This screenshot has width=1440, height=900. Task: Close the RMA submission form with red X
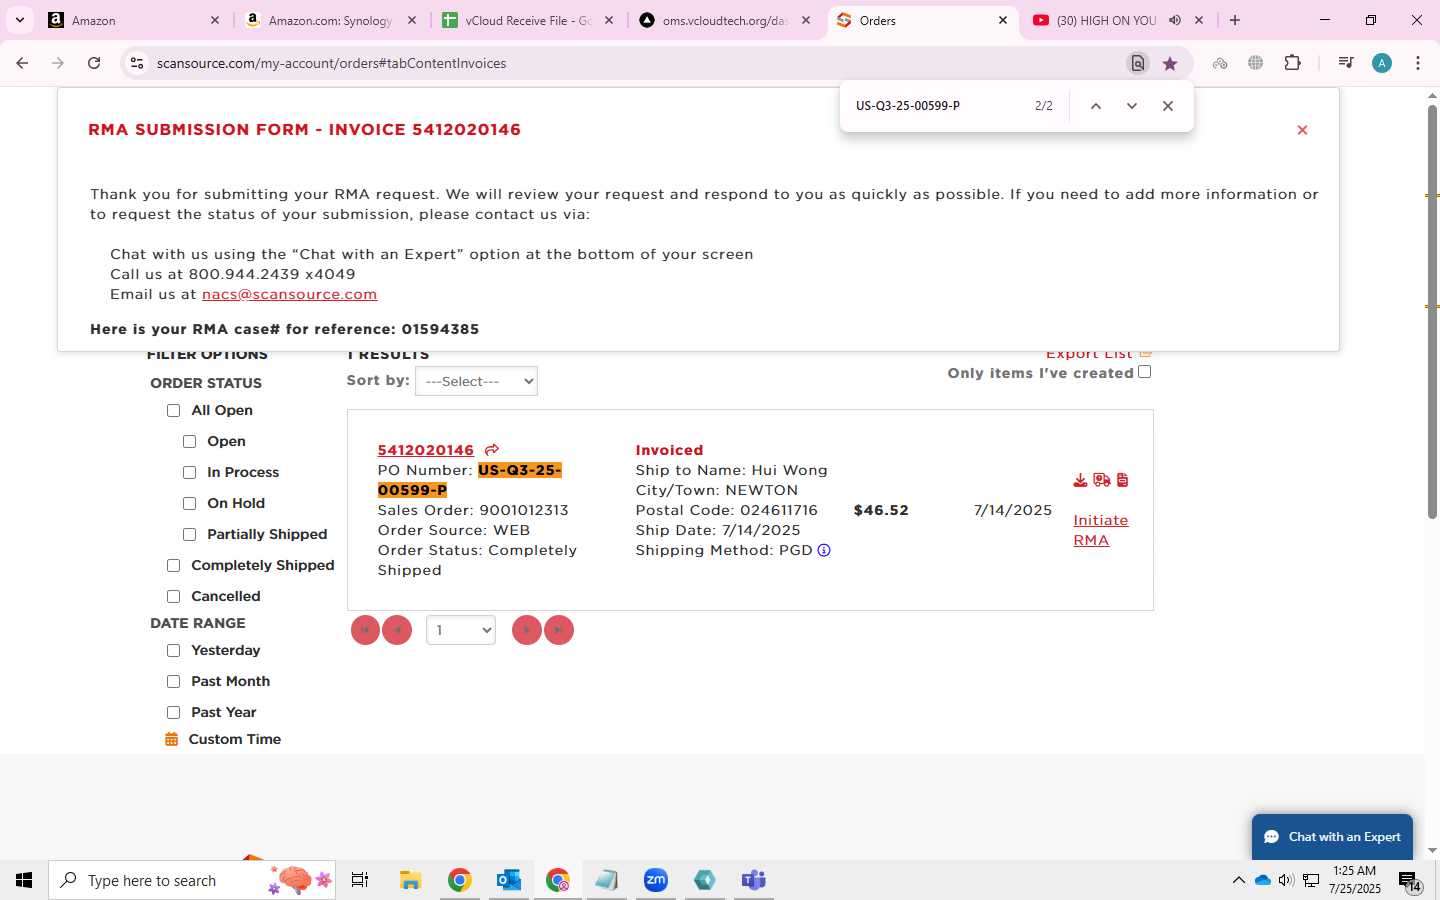click(x=1302, y=130)
